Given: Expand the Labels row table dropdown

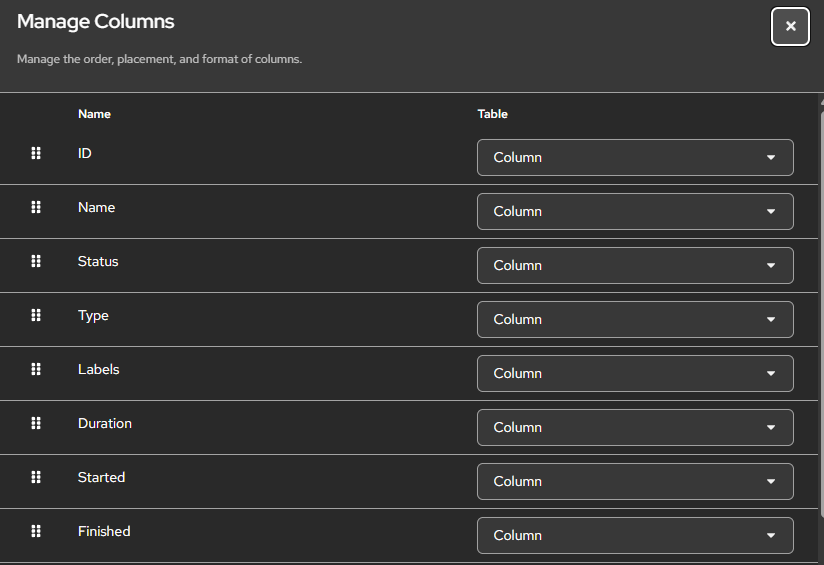Looking at the screenshot, I should [635, 373].
